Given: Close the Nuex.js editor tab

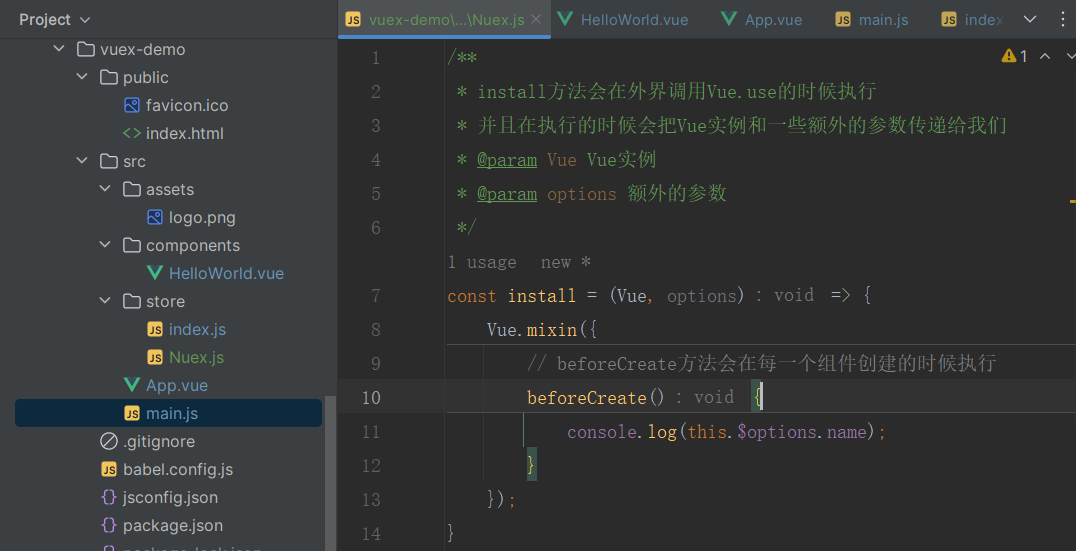Looking at the screenshot, I should click(537, 19).
